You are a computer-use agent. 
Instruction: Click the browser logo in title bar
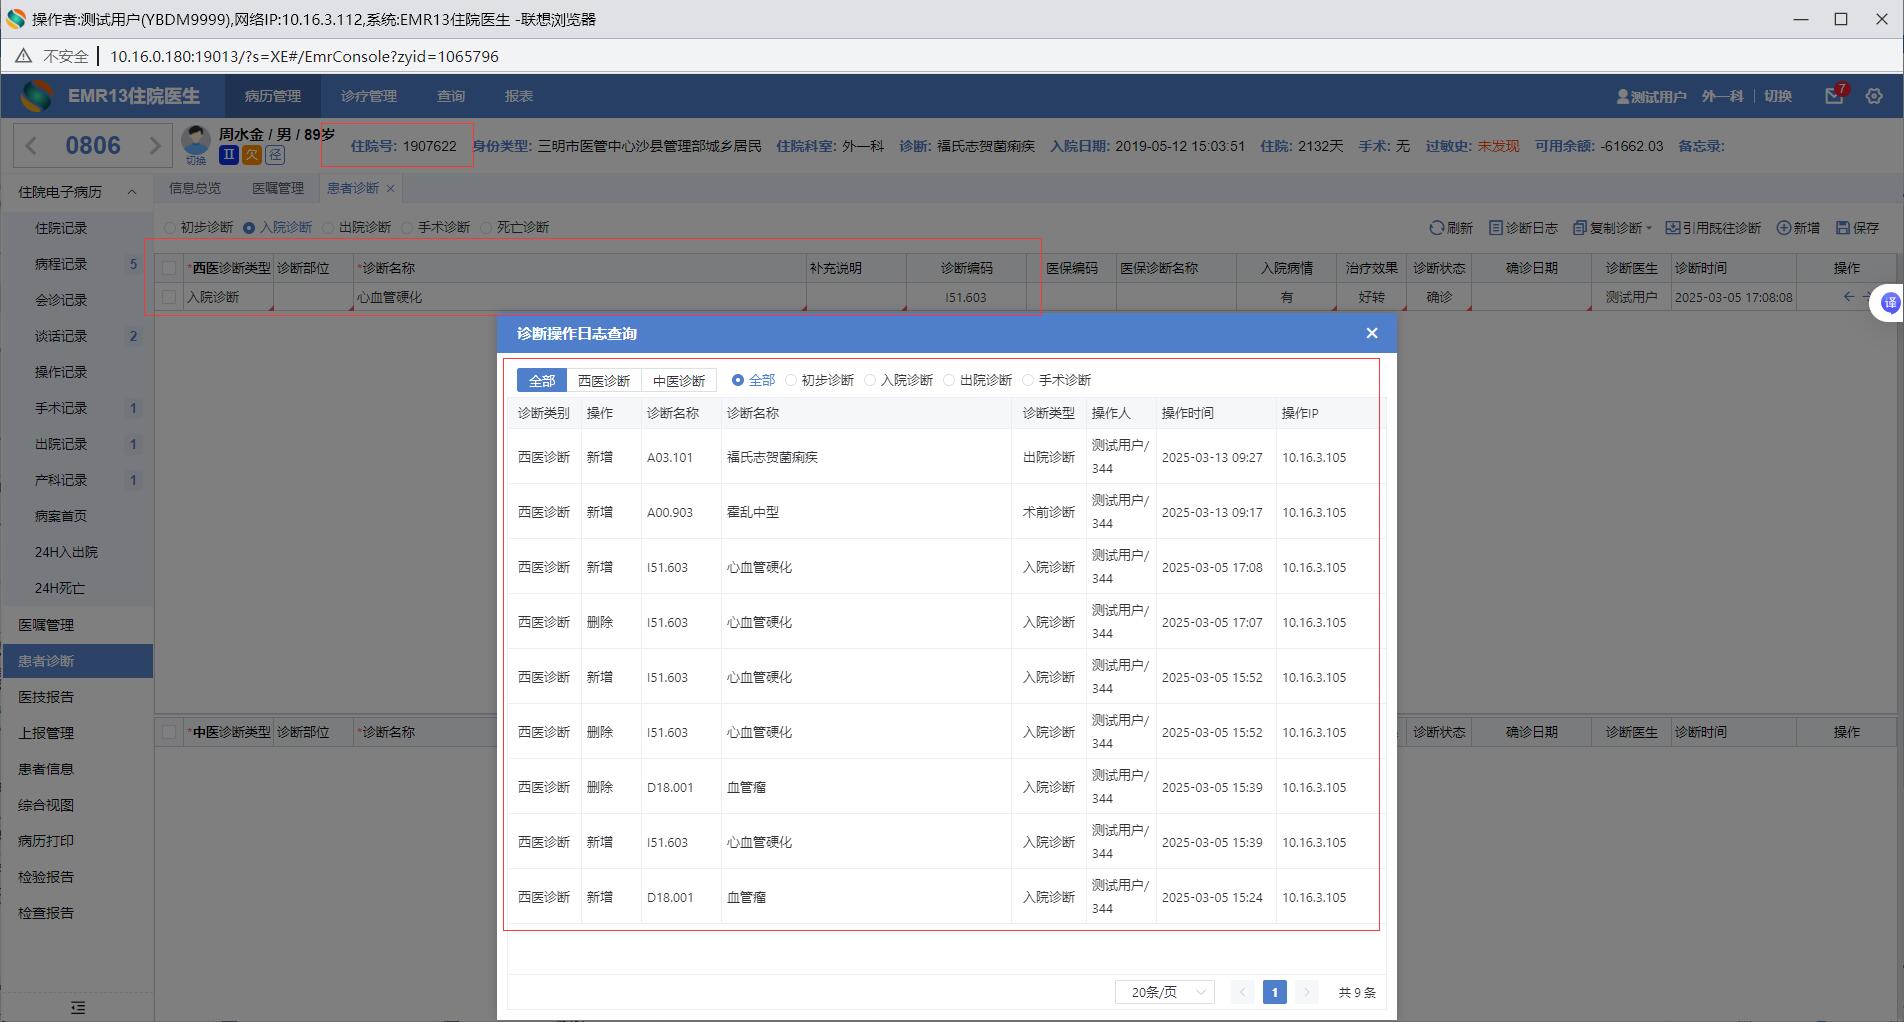pos(16,19)
